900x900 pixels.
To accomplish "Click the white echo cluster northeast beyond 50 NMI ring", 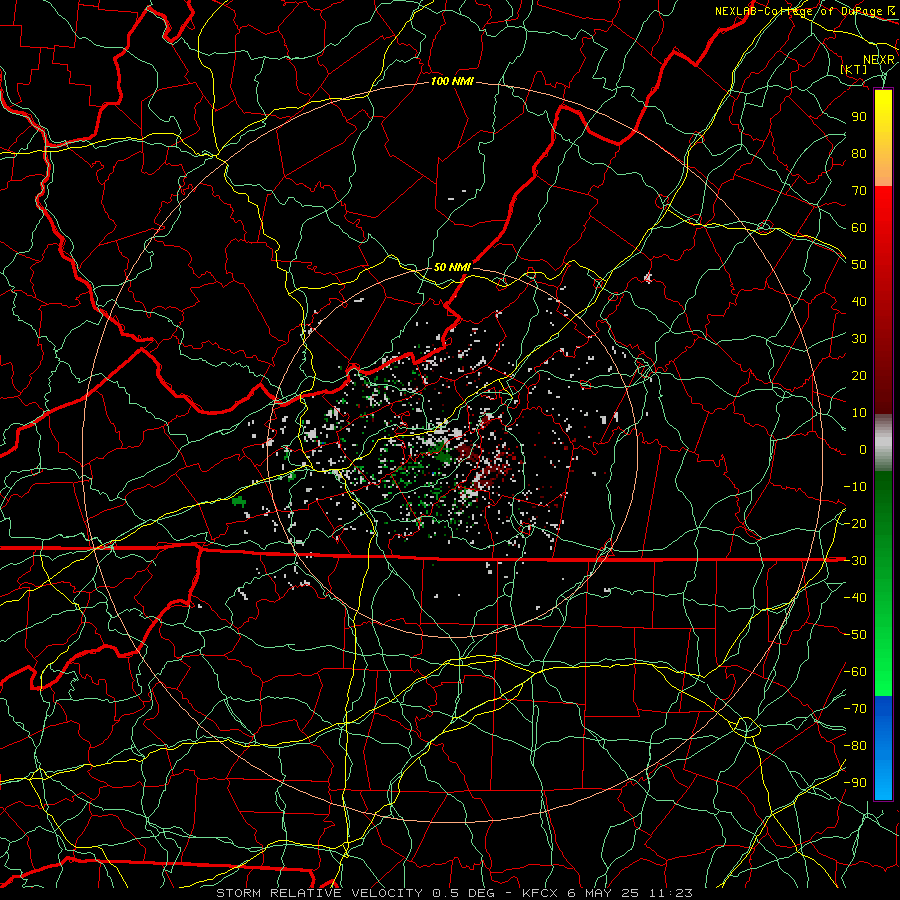I will point(648,278).
